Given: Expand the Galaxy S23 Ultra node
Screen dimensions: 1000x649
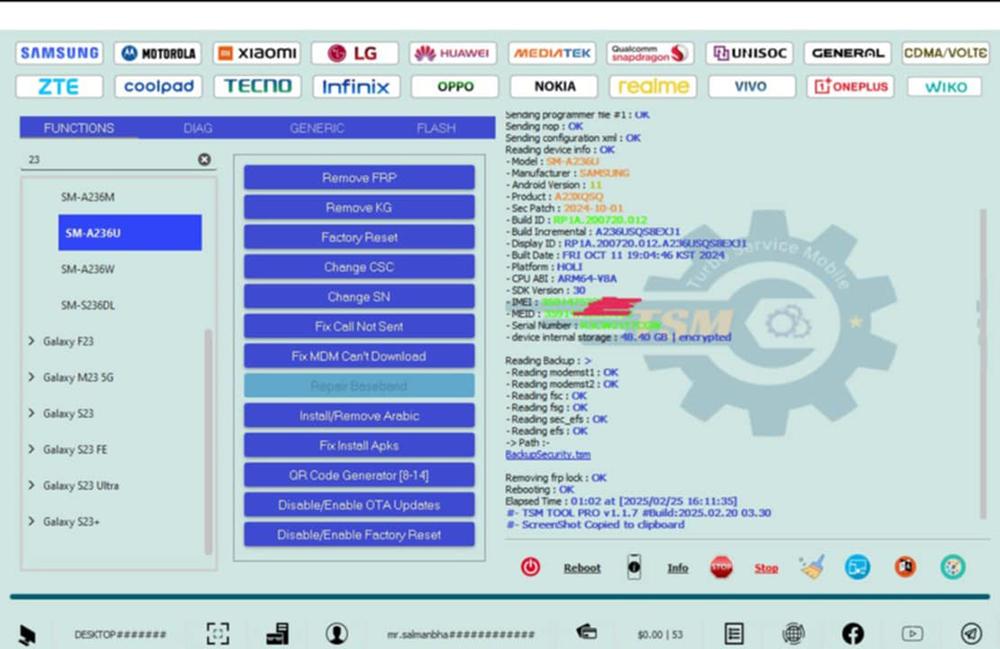Looking at the screenshot, I should (x=33, y=486).
